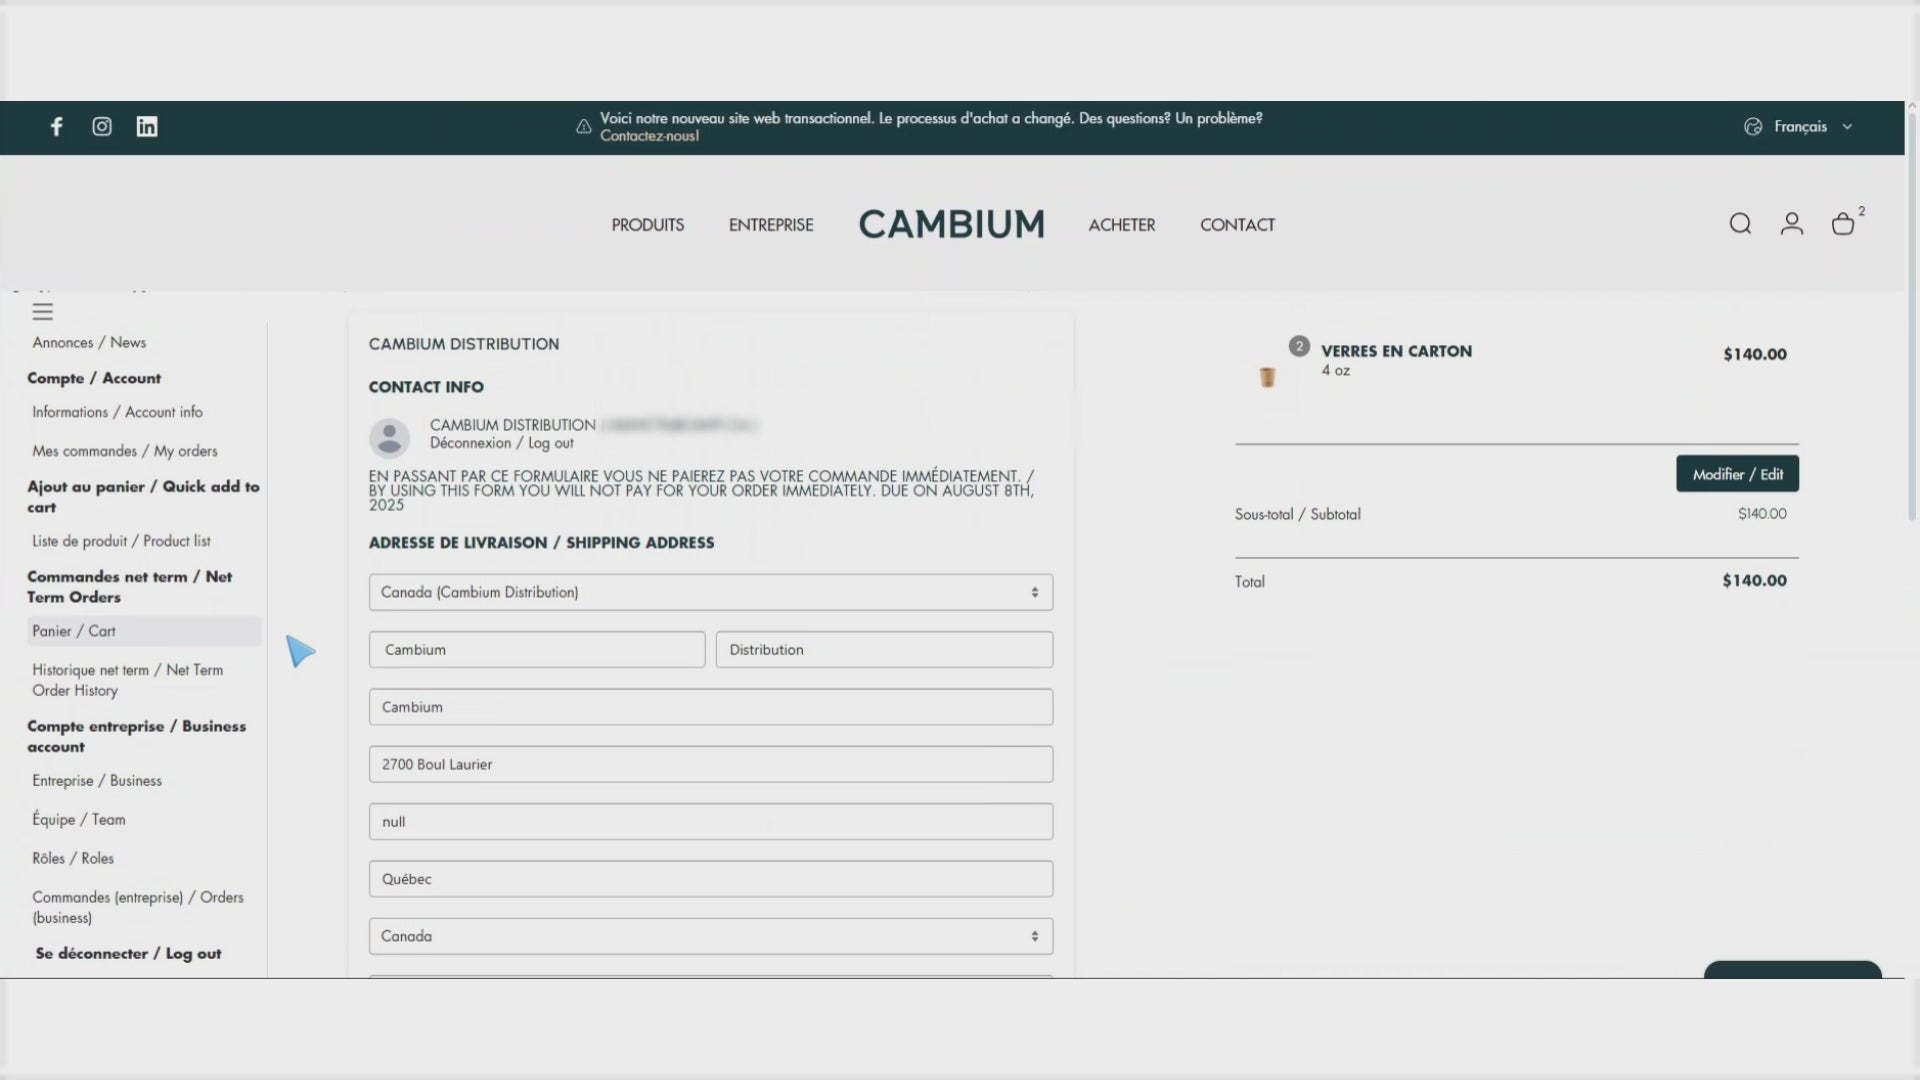Viewport: 1920px width, 1080px height.
Task: Open the PRODUITS menu
Action: coord(648,225)
